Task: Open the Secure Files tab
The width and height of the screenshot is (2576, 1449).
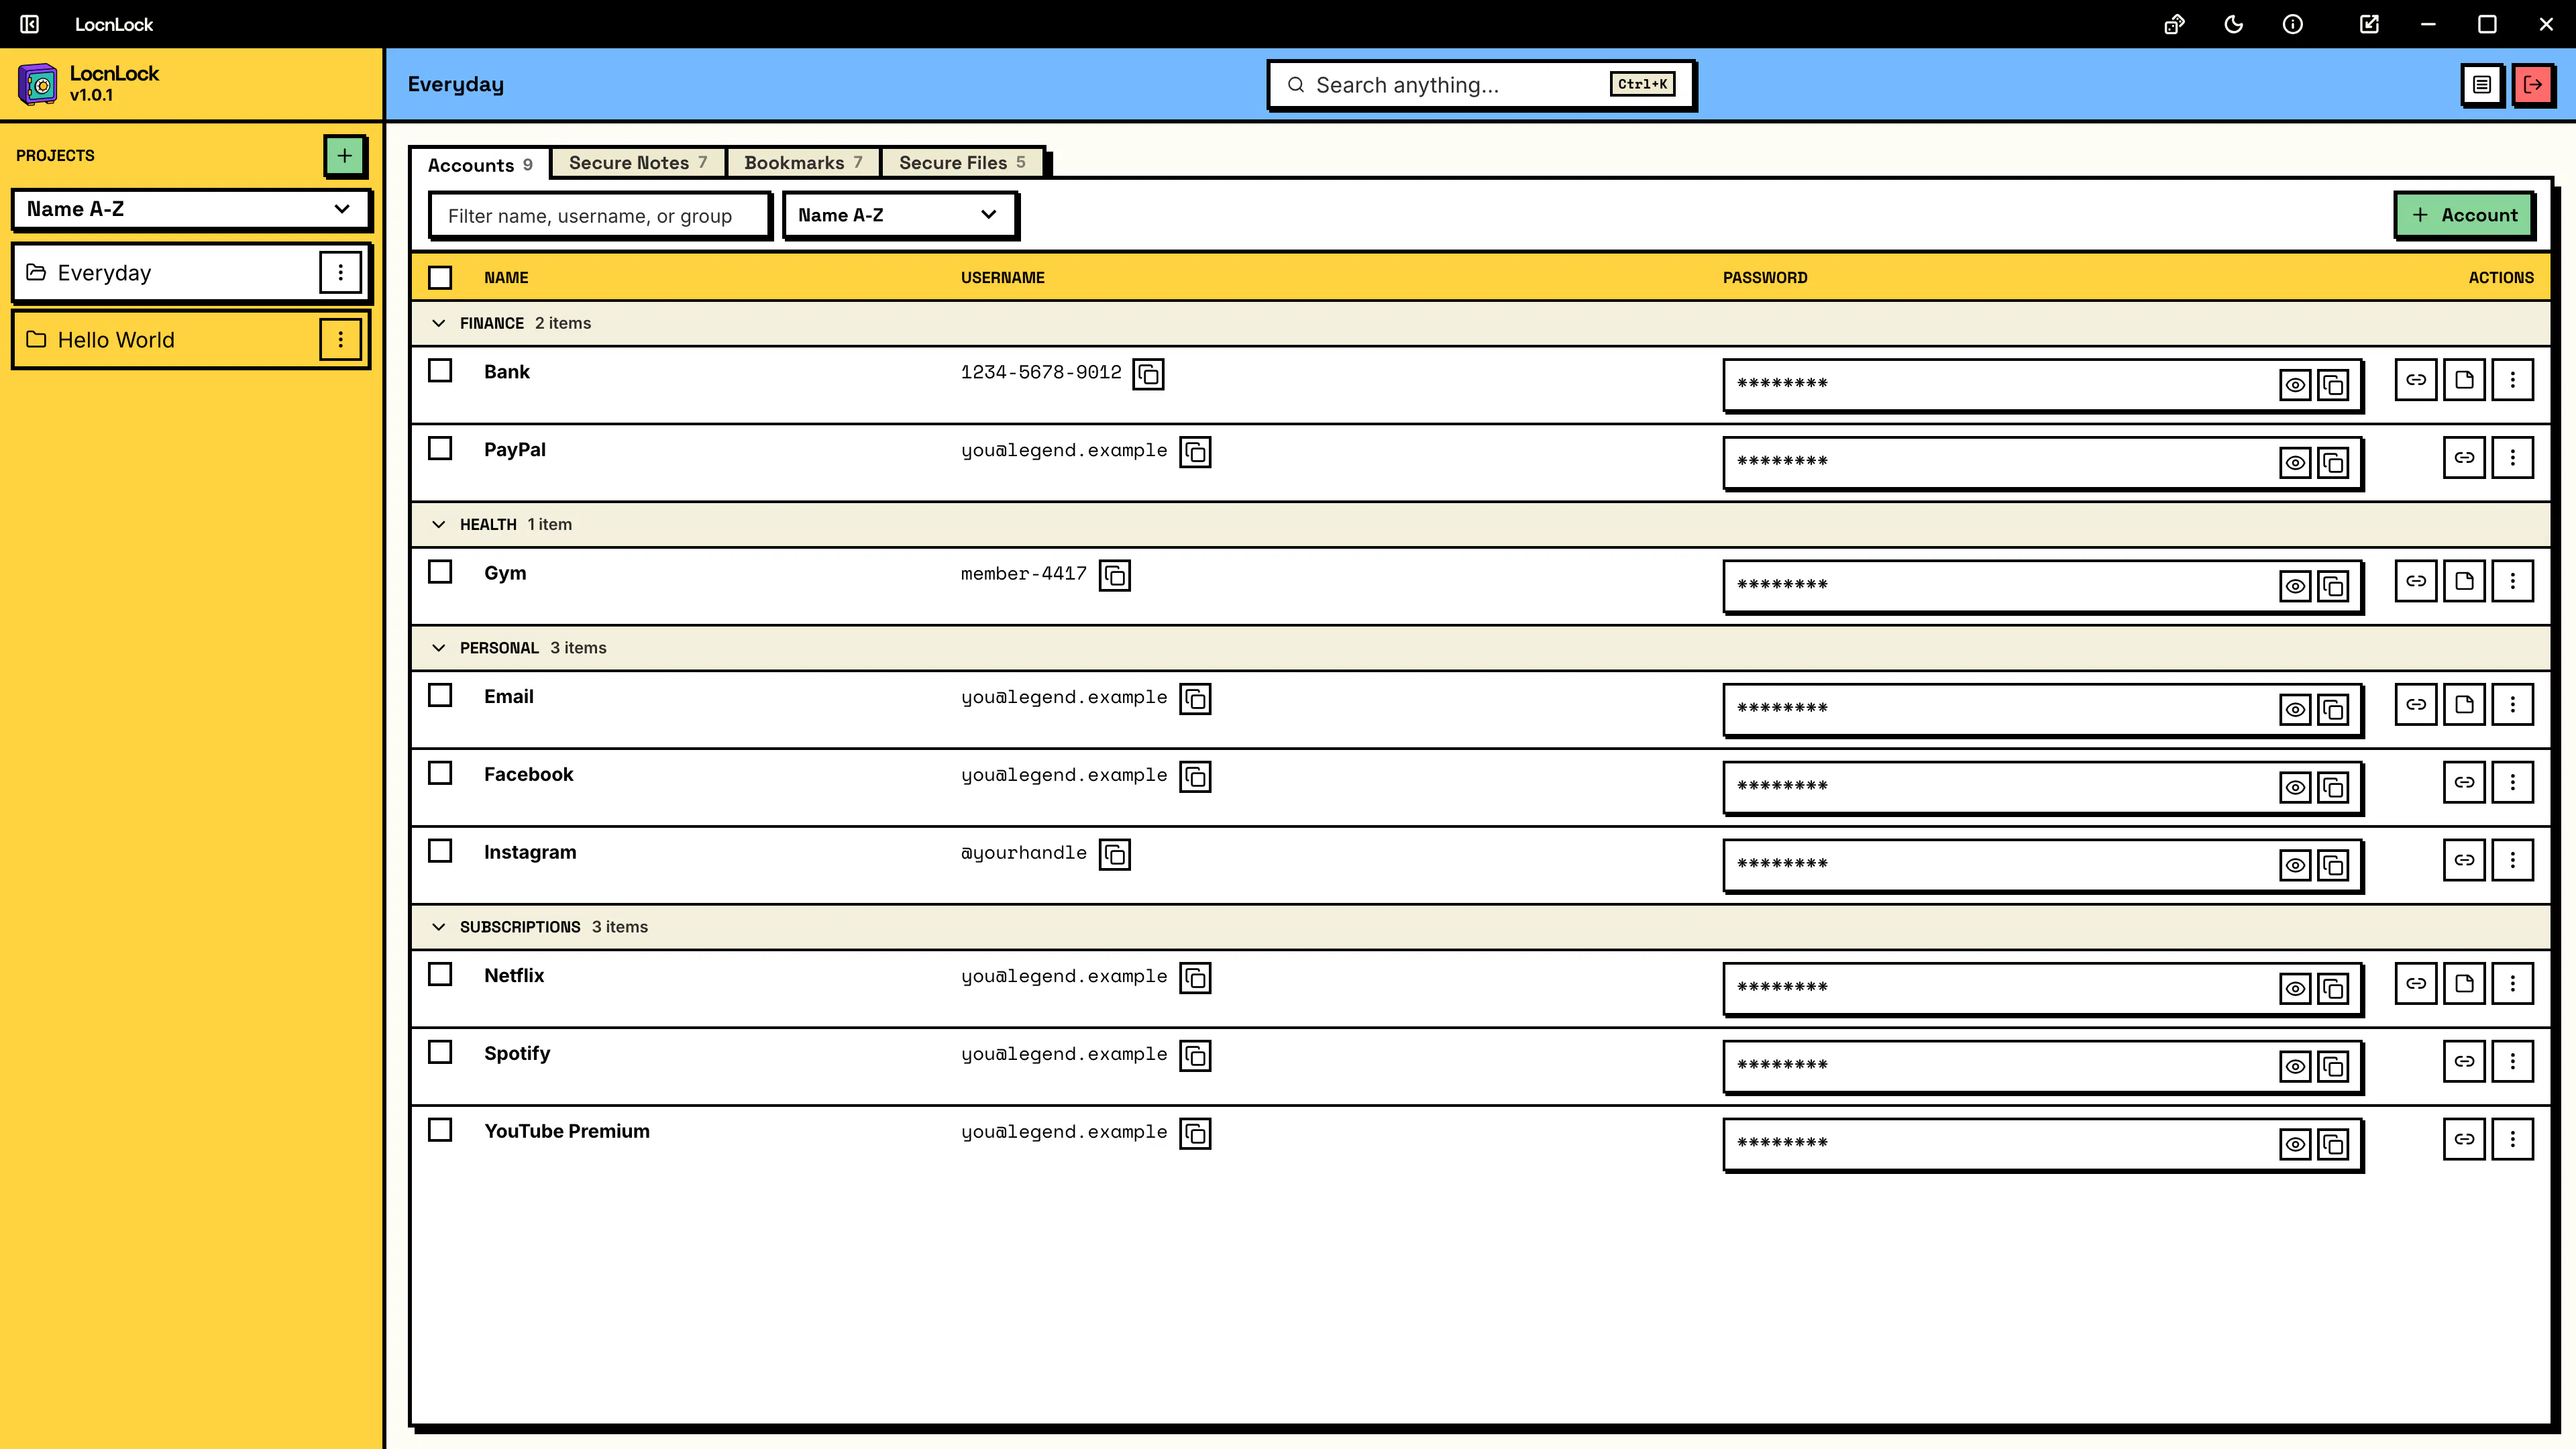Action: click(x=962, y=163)
